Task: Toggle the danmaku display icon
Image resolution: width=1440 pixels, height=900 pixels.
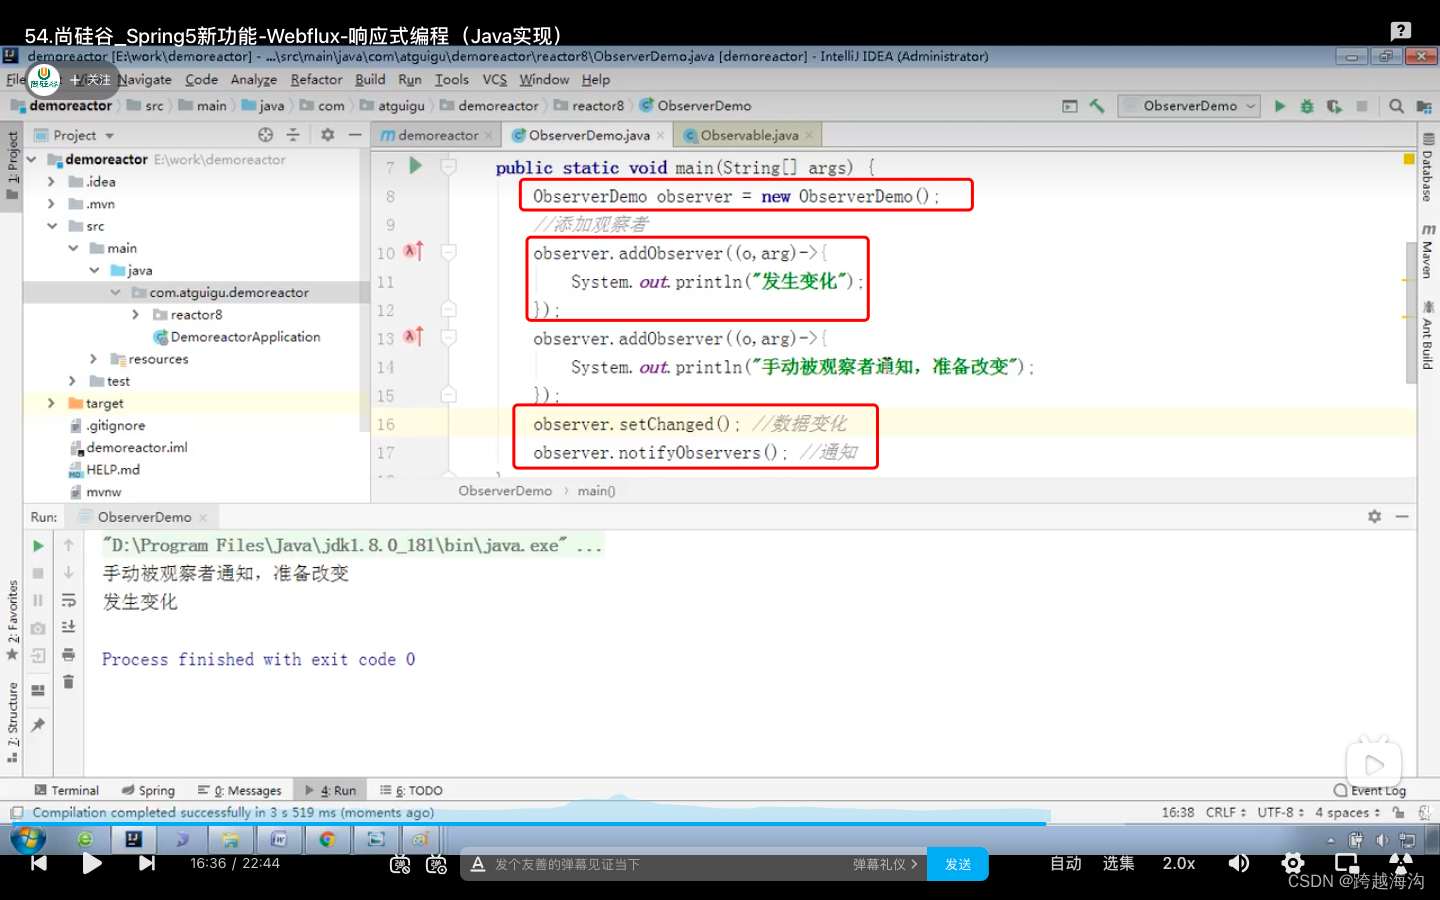Action: [400, 864]
